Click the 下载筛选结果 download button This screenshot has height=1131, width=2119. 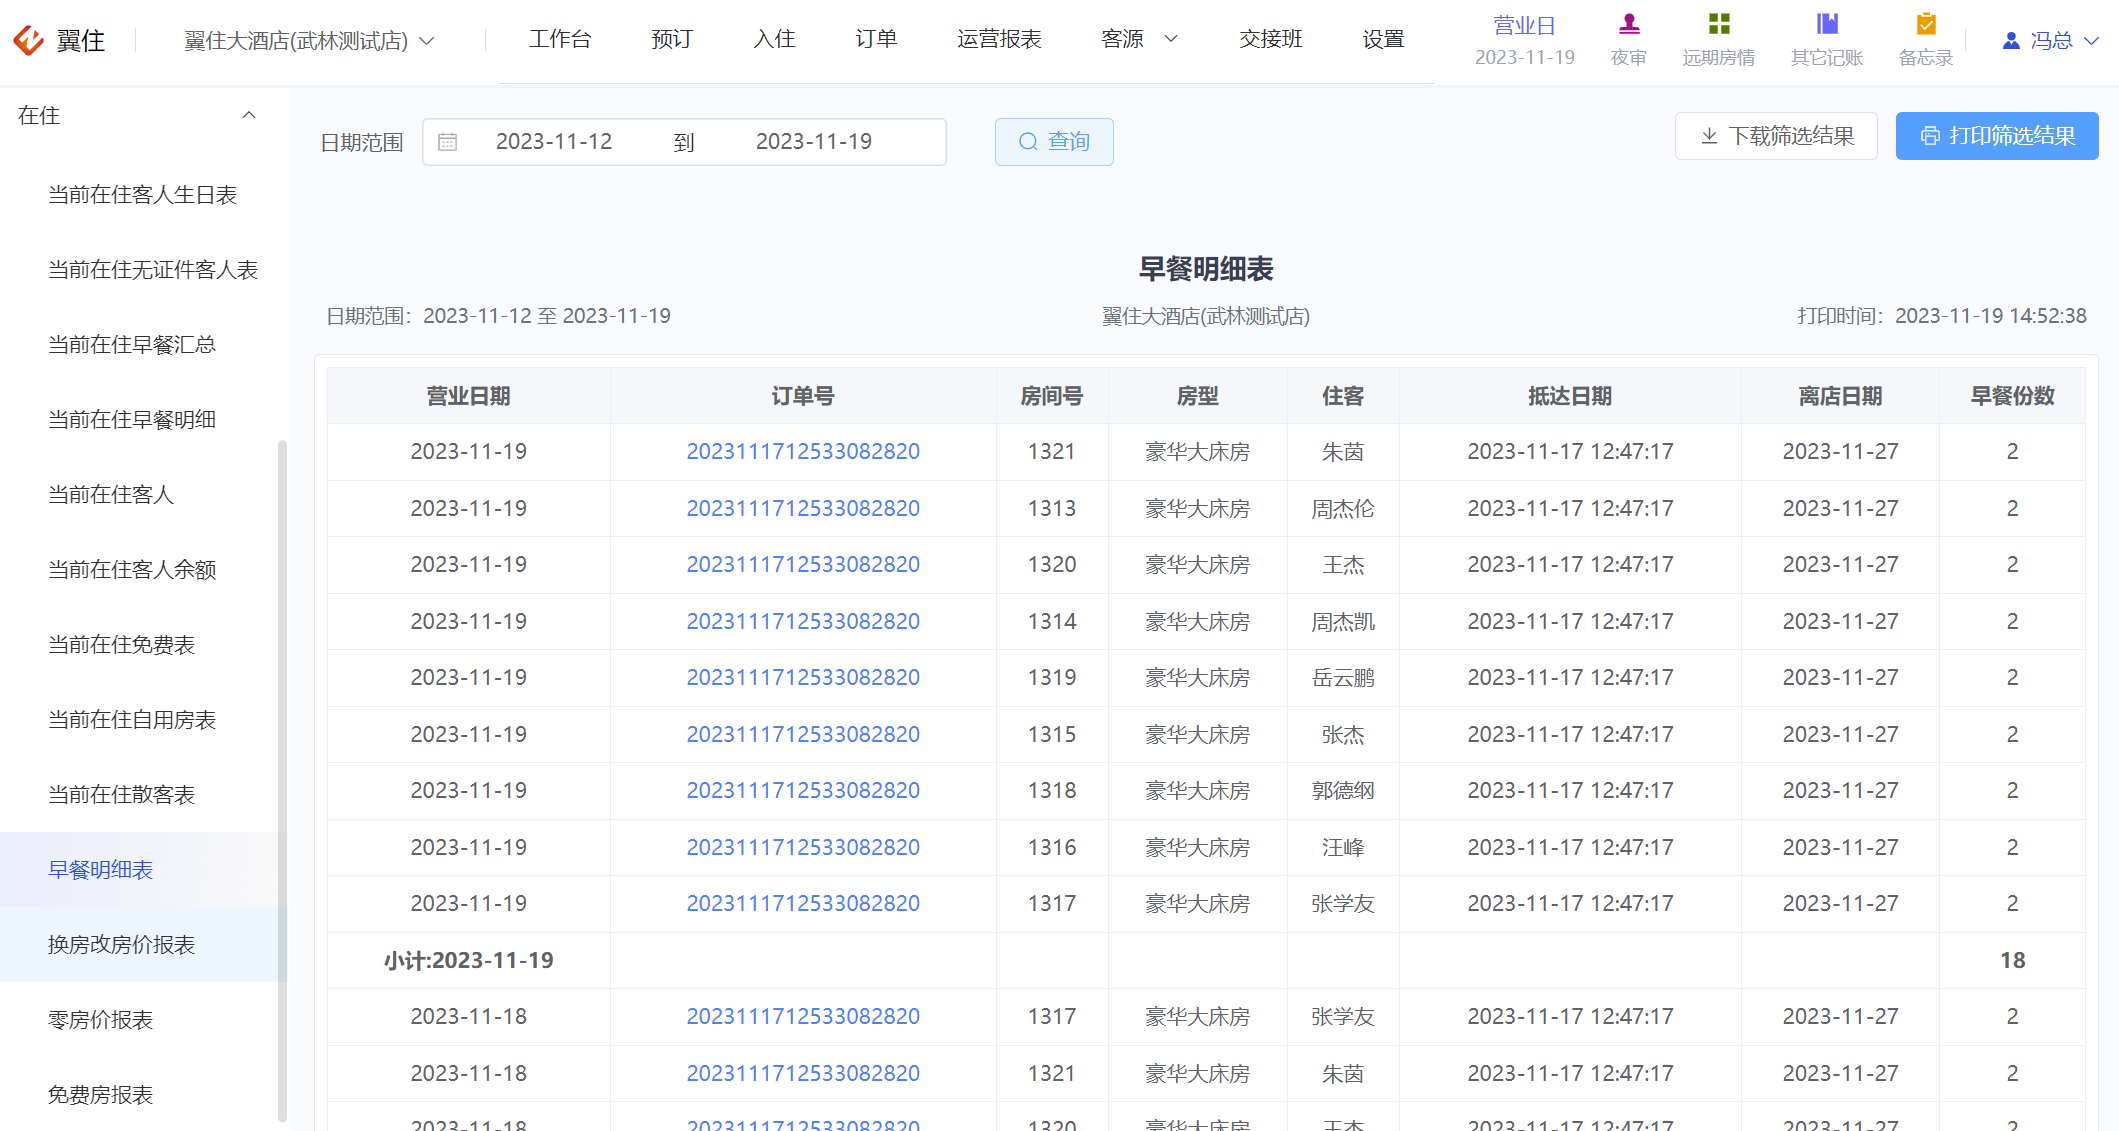click(x=1776, y=136)
